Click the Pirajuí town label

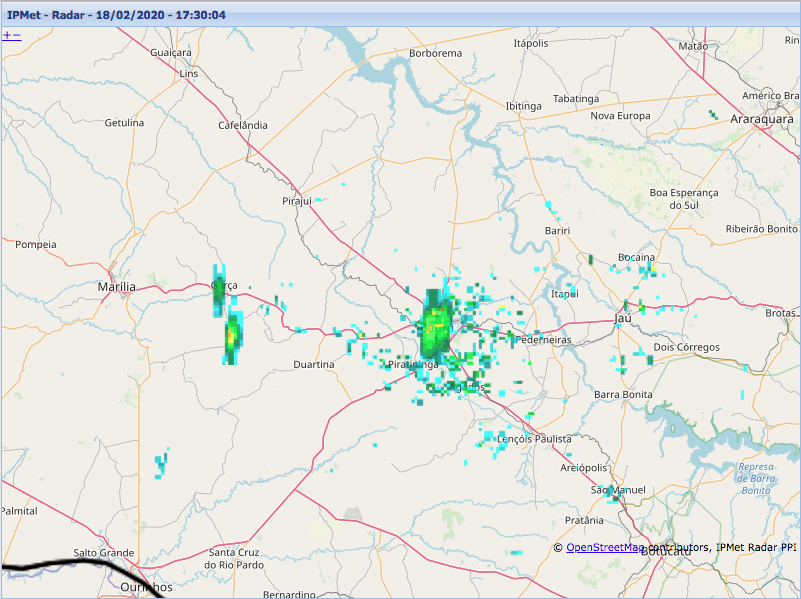tap(298, 201)
